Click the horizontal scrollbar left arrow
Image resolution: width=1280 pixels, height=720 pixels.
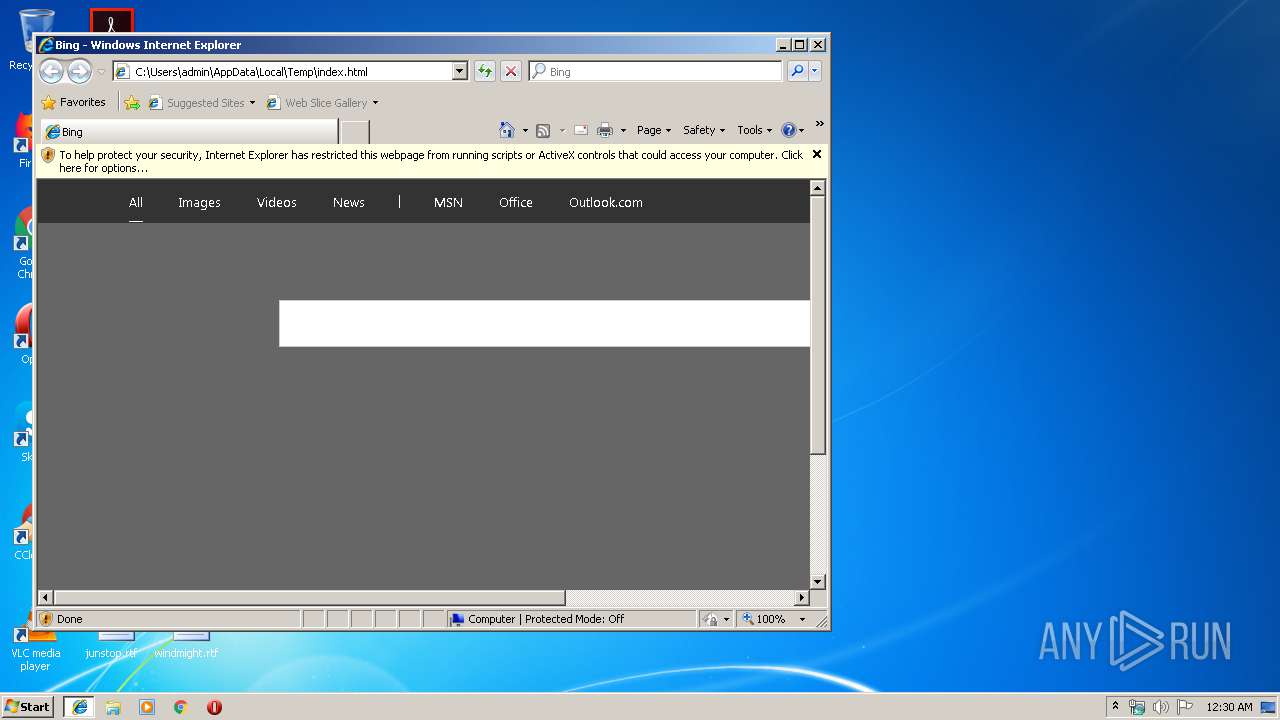tap(45, 598)
